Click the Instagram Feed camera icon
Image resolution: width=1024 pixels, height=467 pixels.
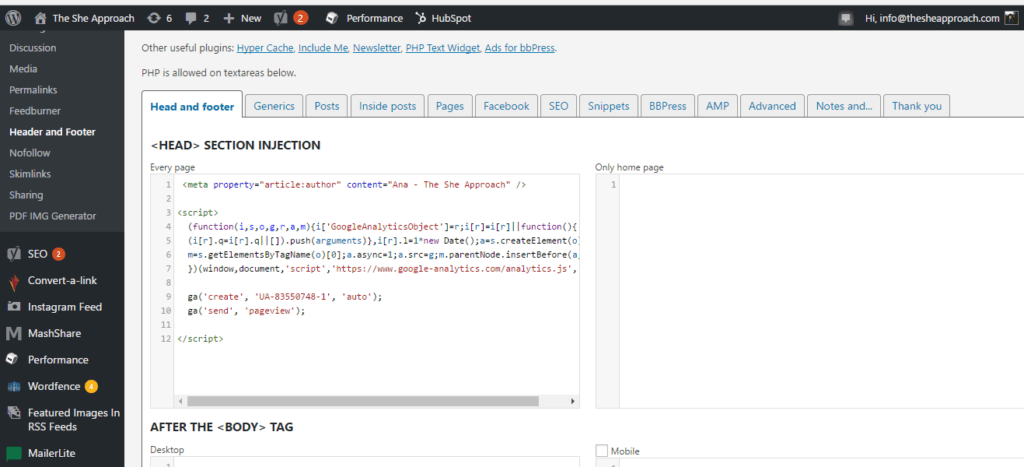[x=14, y=307]
